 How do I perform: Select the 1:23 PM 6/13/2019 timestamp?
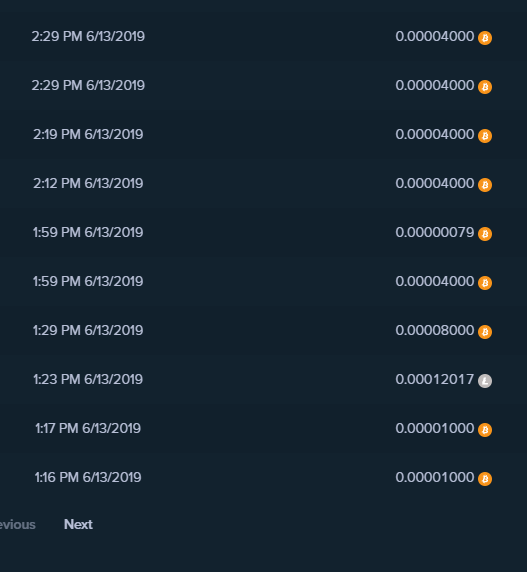88,379
